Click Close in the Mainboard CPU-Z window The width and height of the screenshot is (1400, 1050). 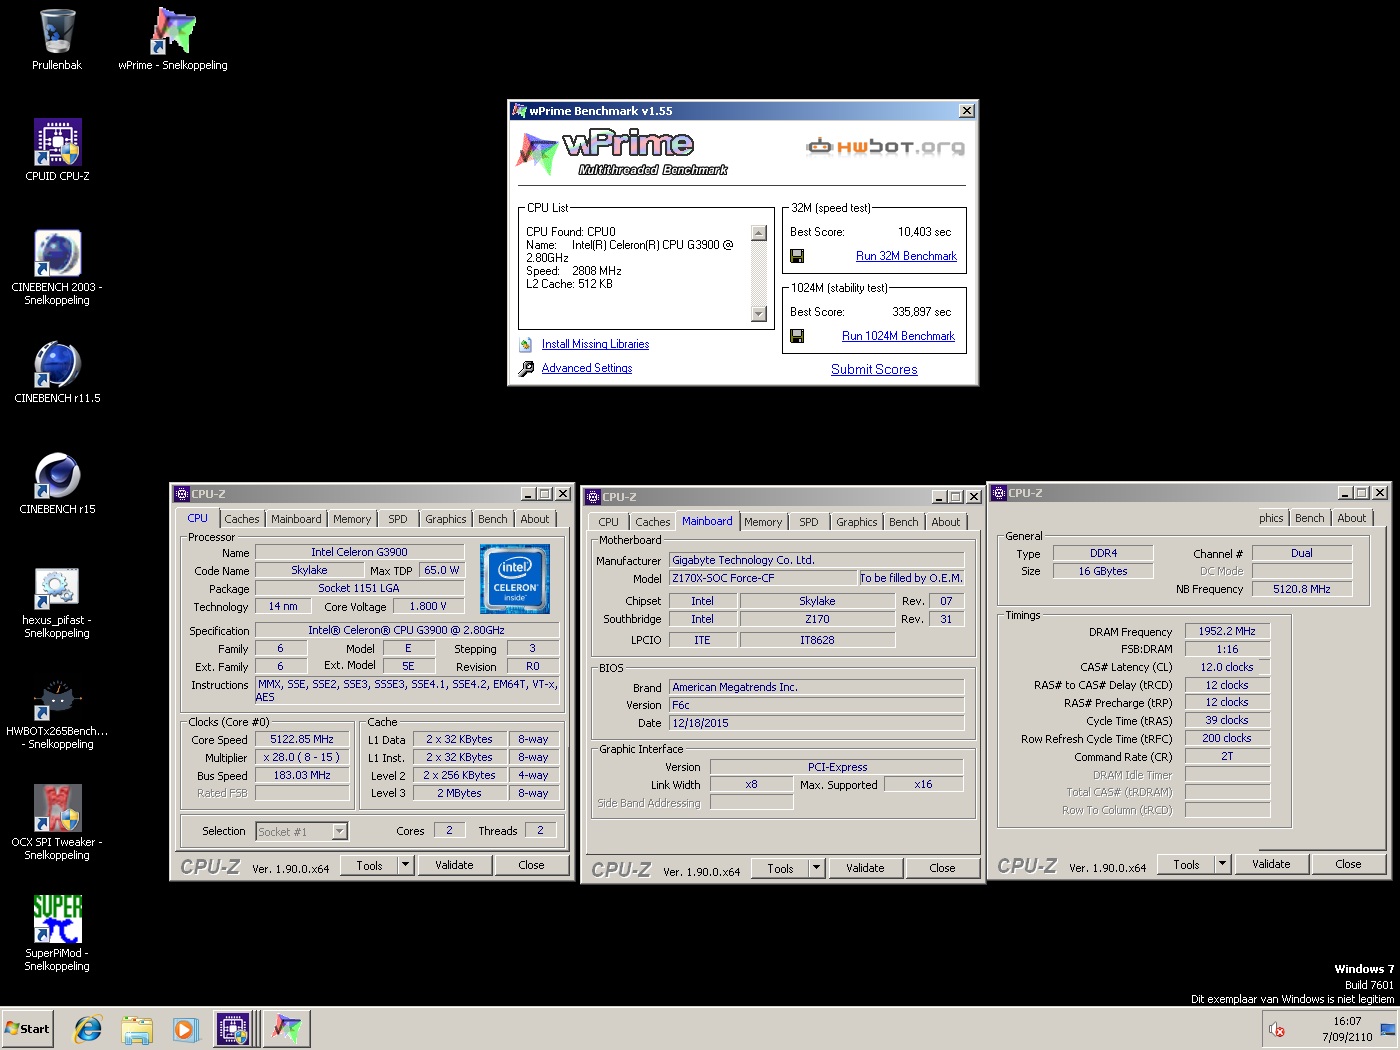(x=942, y=868)
